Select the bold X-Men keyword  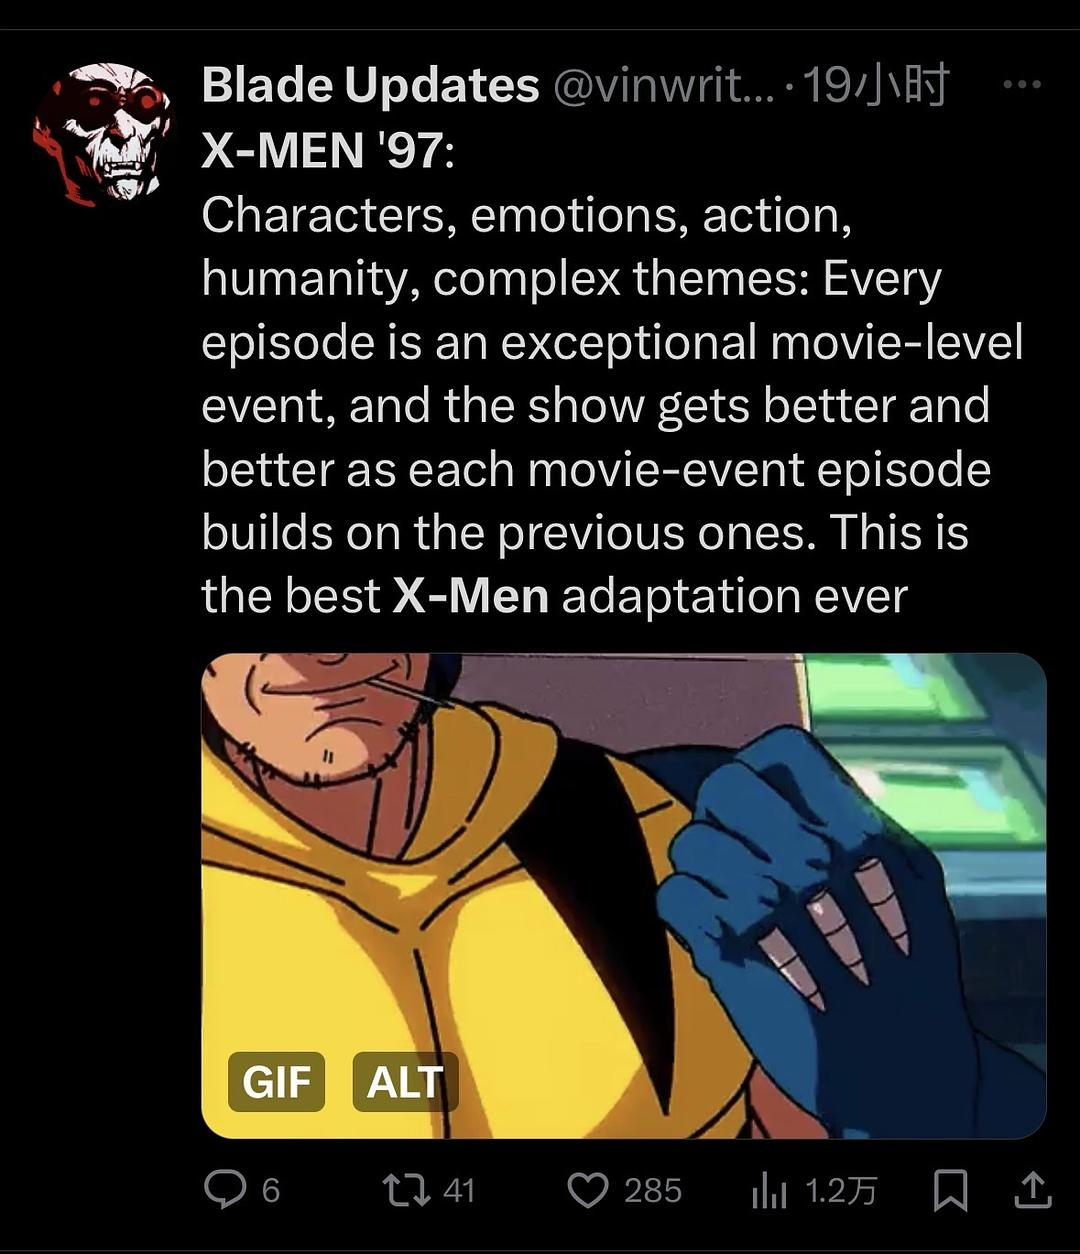click(471, 597)
